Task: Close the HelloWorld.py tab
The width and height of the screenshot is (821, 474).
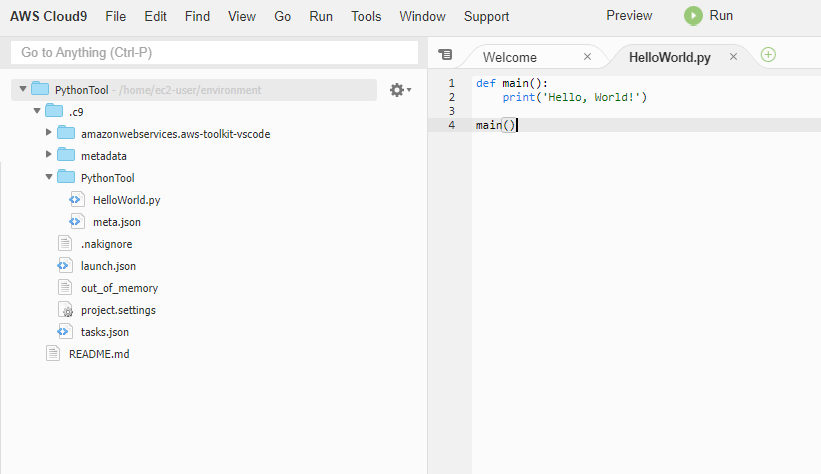Action: [x=733, y=57]
